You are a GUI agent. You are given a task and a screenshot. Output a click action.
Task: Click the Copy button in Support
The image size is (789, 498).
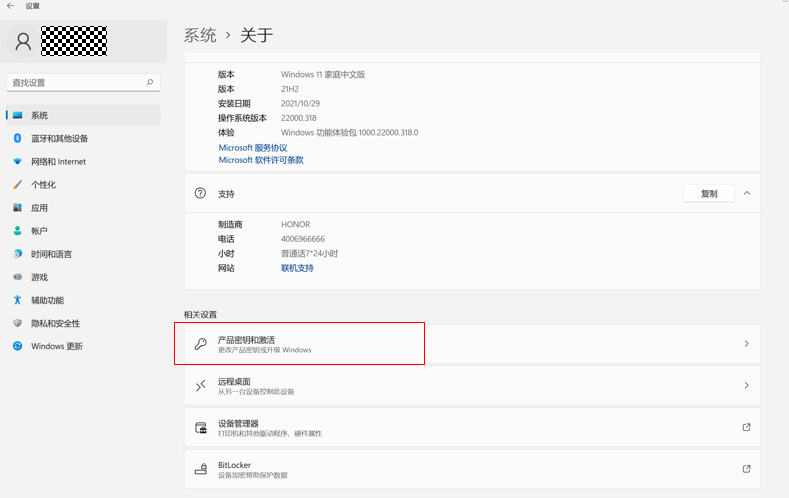pyautogui.click(x=709, y=193)
